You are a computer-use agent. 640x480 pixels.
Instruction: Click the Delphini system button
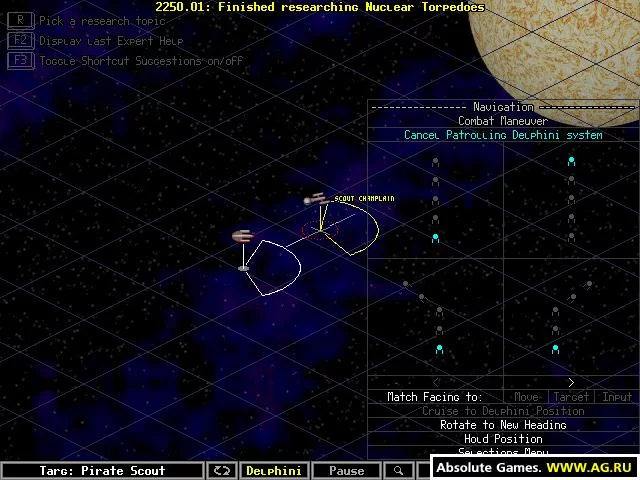click(x=274, y=470)
